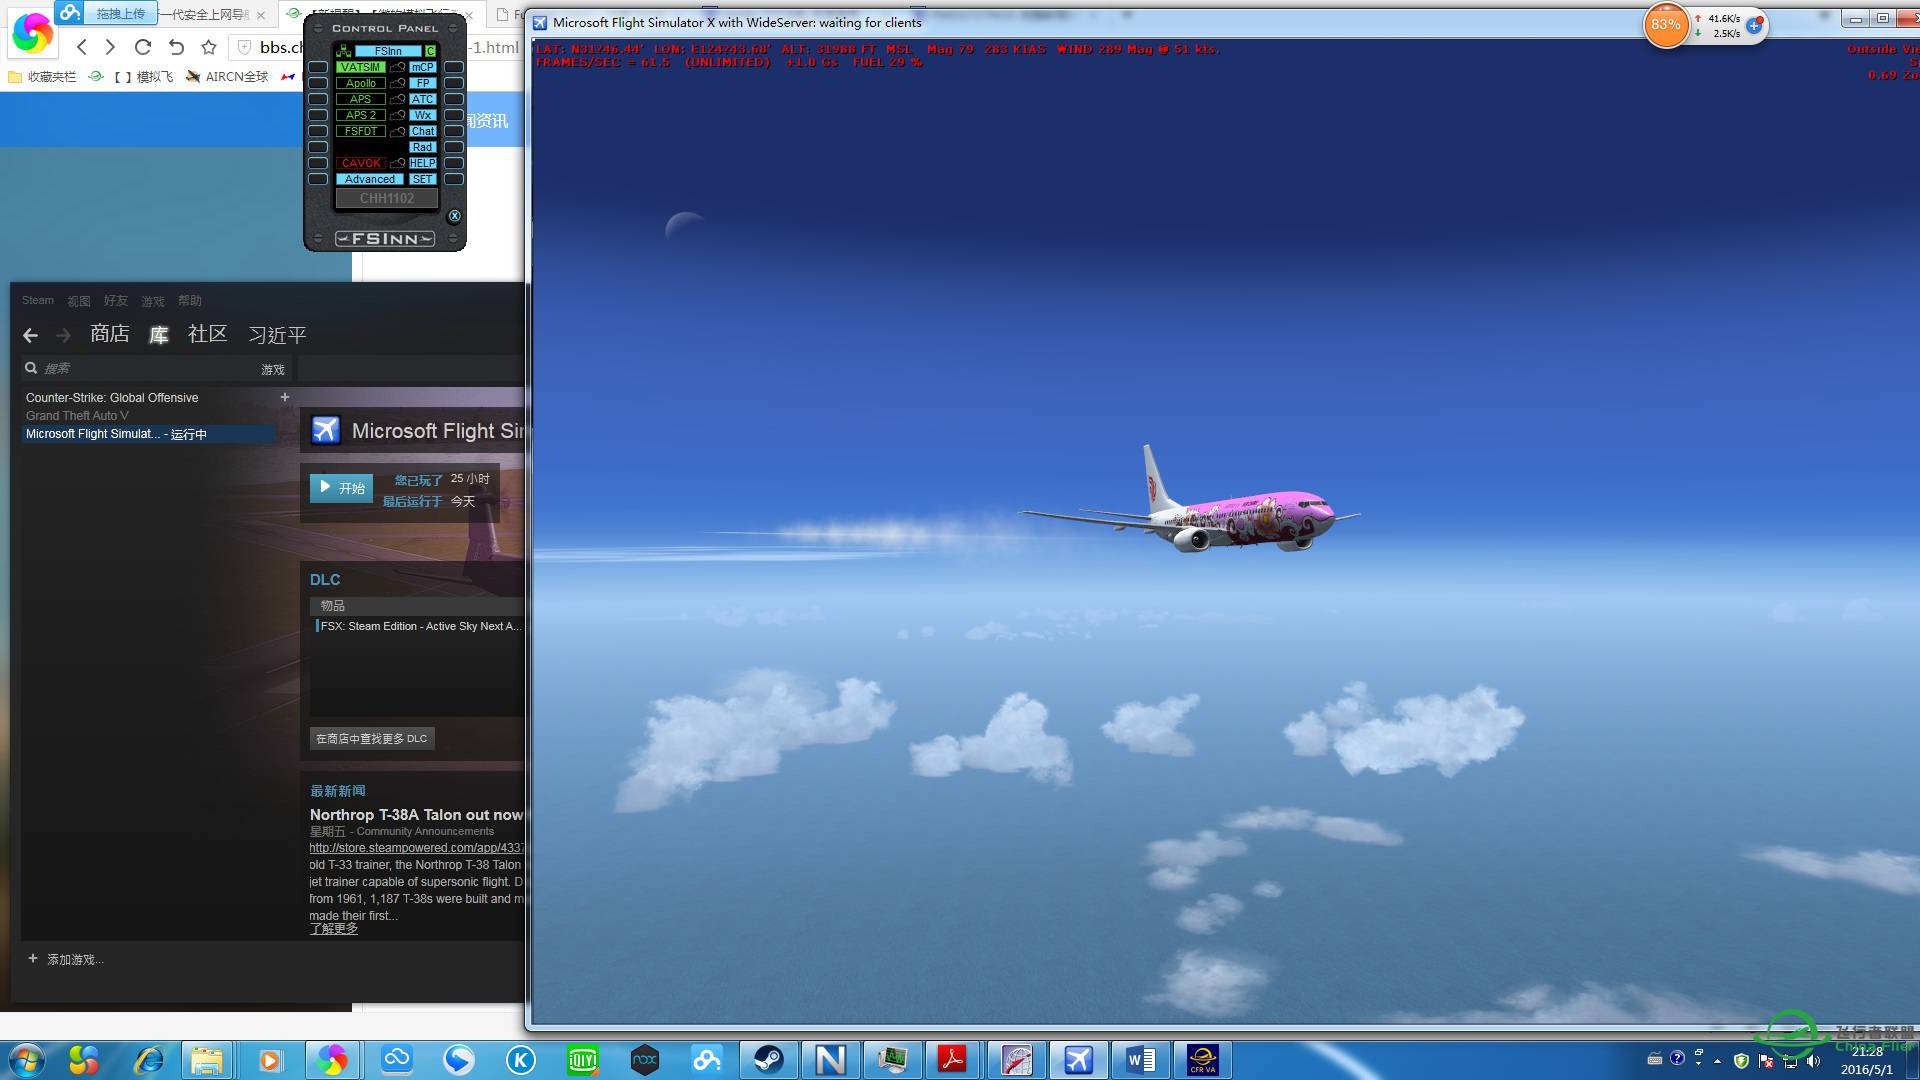Click the weather cloud icon beside Apollo
The height and width of the screenshot is (1080, 1920).
click(397, 83)
